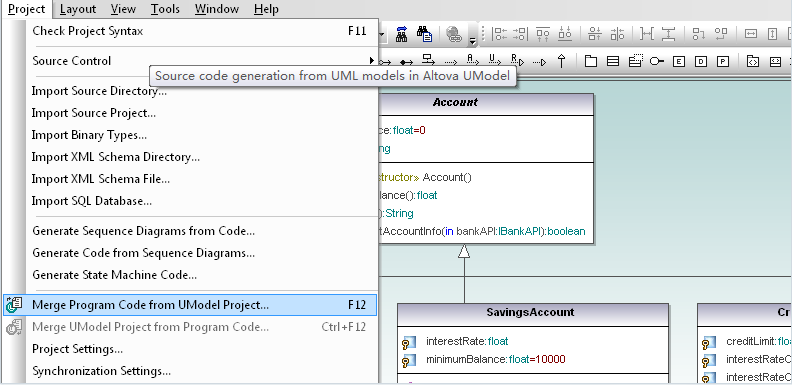The width and height of the screenshot is (792, 385).
Task: Select the Package folder tool icon
Action: (590, 61)
